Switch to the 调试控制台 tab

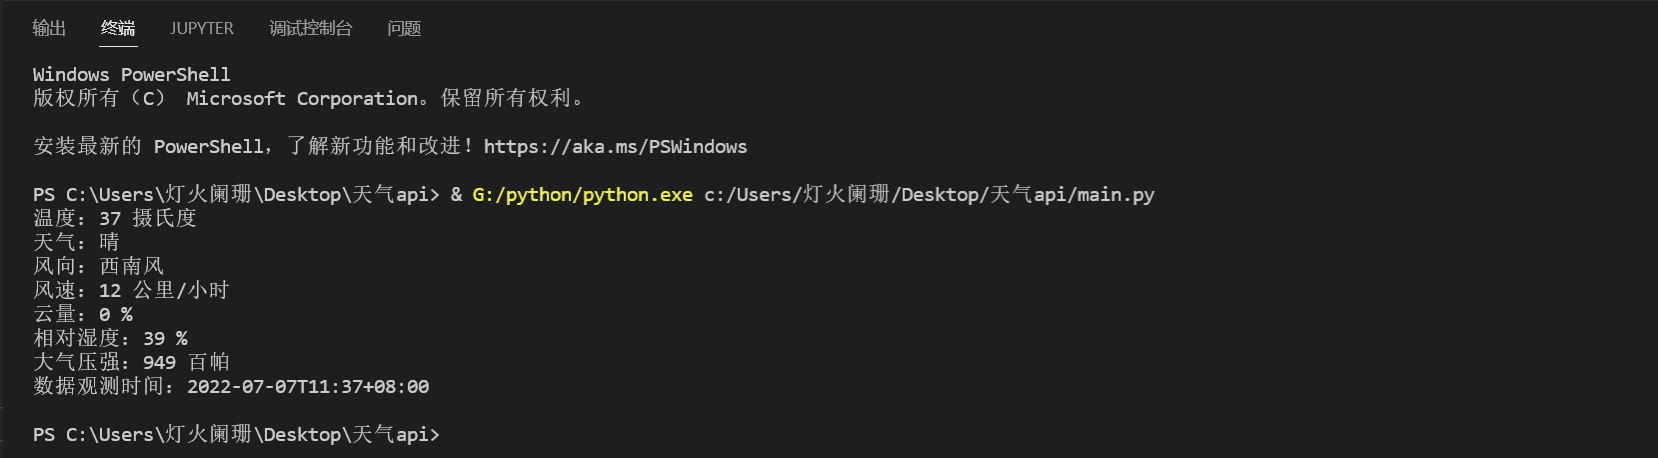(310, 28)
